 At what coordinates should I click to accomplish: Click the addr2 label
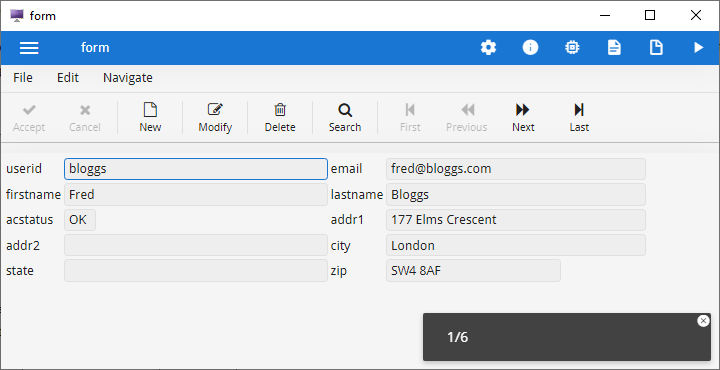pyautogui.click(x=23, y=246)
